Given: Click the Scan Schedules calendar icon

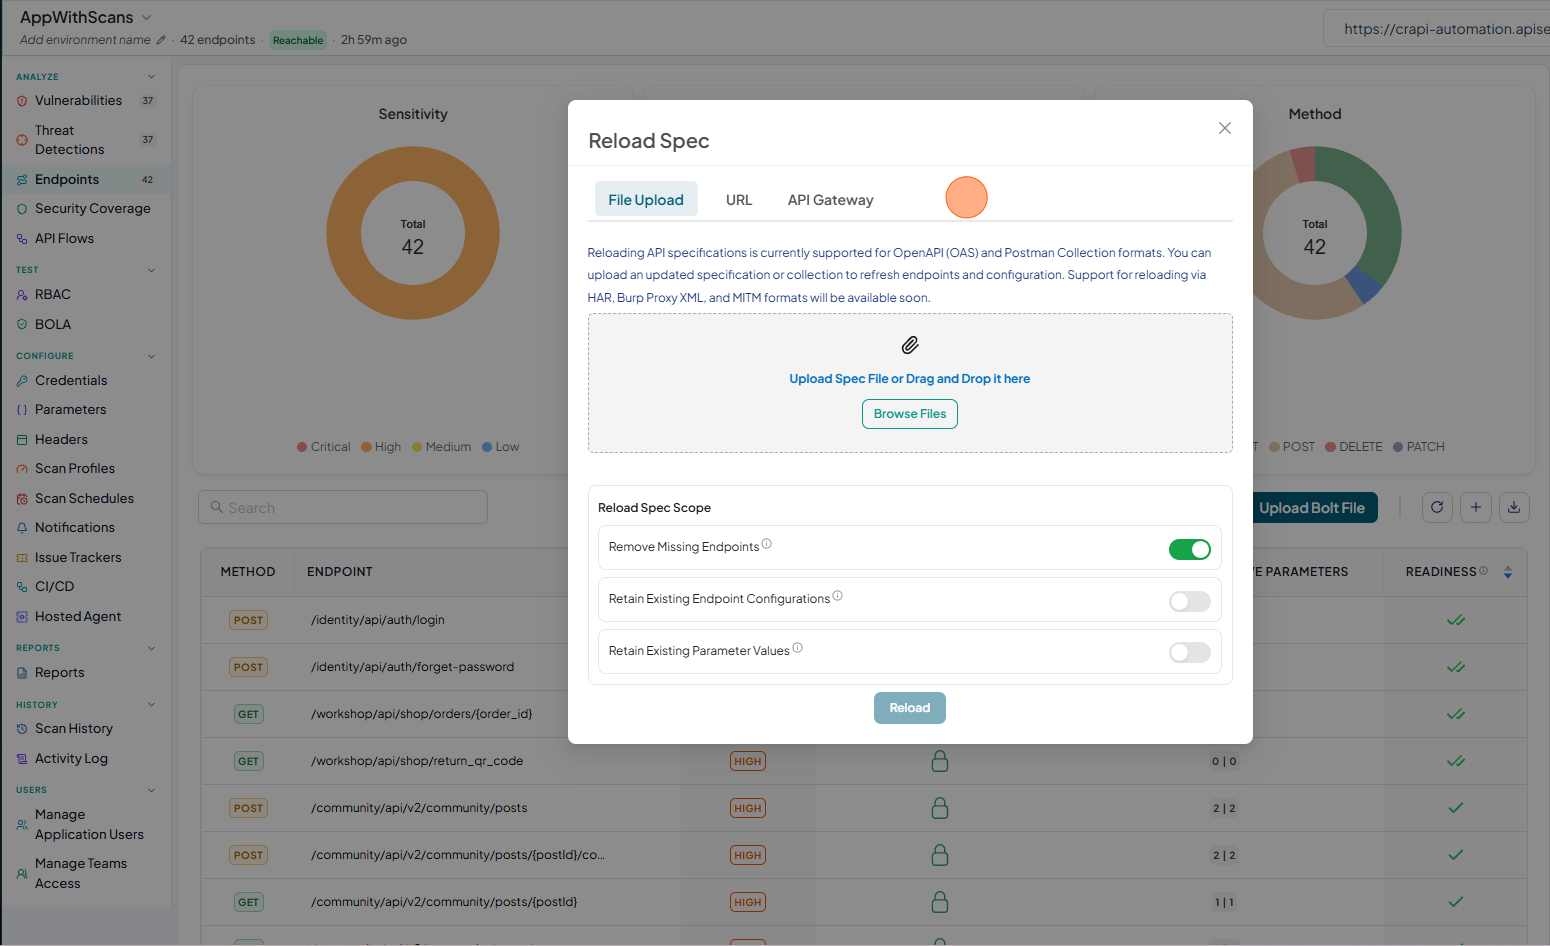Looking at the screenshot, I should (22, 499).
